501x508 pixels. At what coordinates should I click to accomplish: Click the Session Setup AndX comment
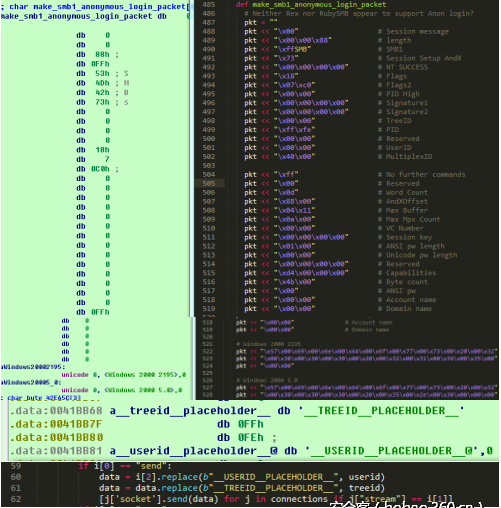tap(424, 58)
